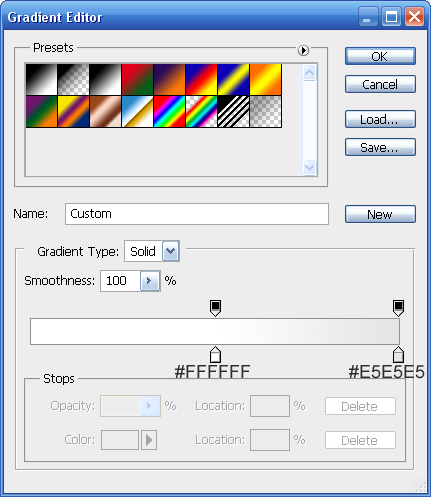Select the white #FFFFFF color stop
The width and height of the screenshot is (431, 497).
click(x=215, y=355)
